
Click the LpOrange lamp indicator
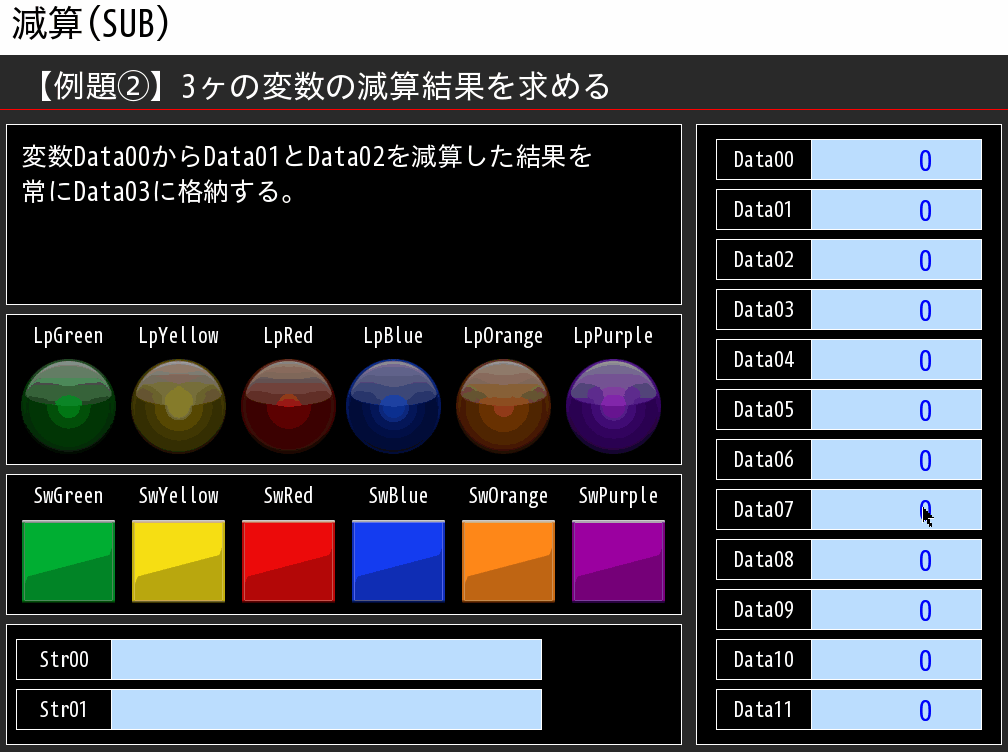click(503, 406)
